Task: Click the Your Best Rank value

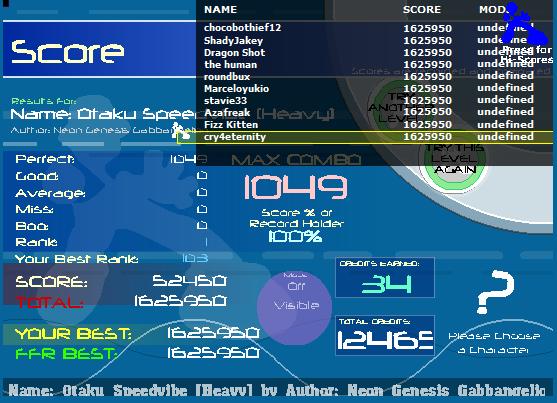Action: pyautogui.click(x=195, y=258)
